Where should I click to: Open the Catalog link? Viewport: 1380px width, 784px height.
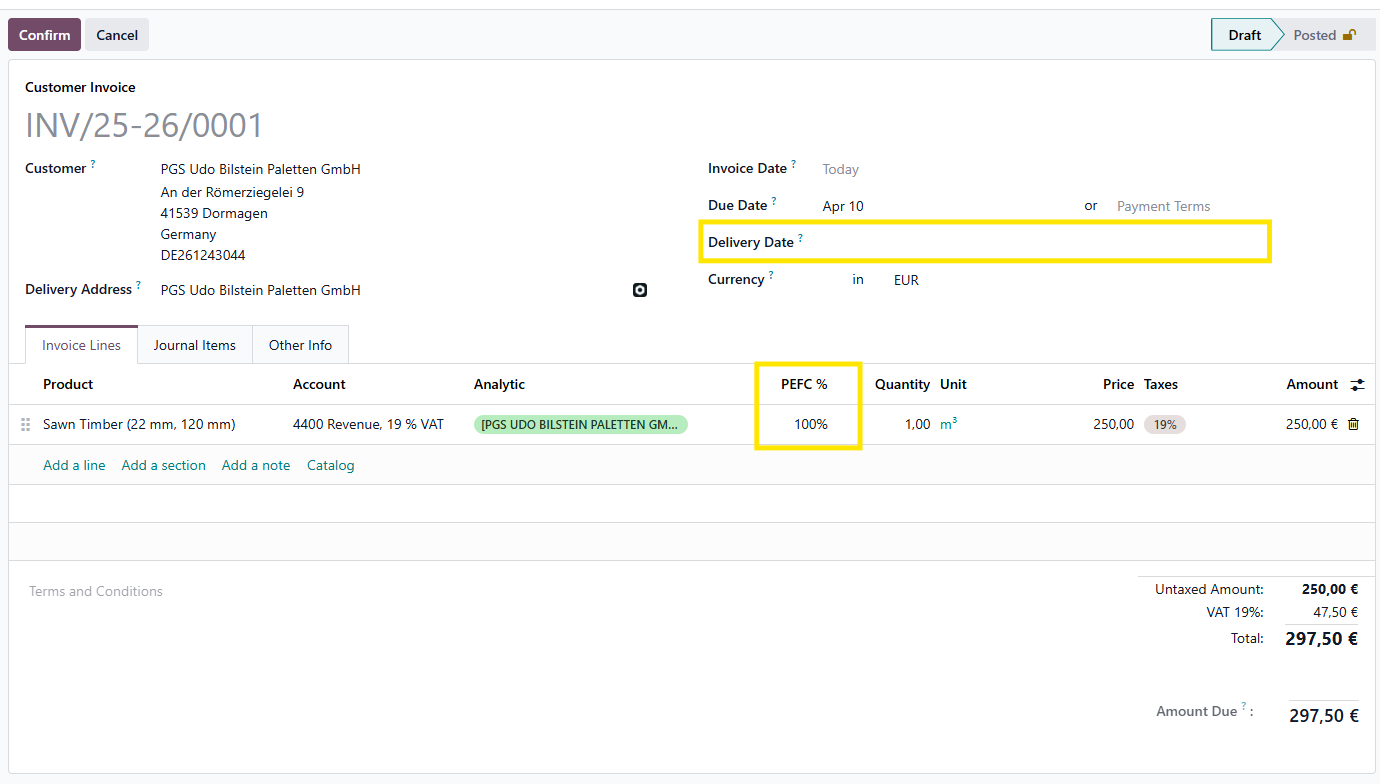click(x=330, y=465)
